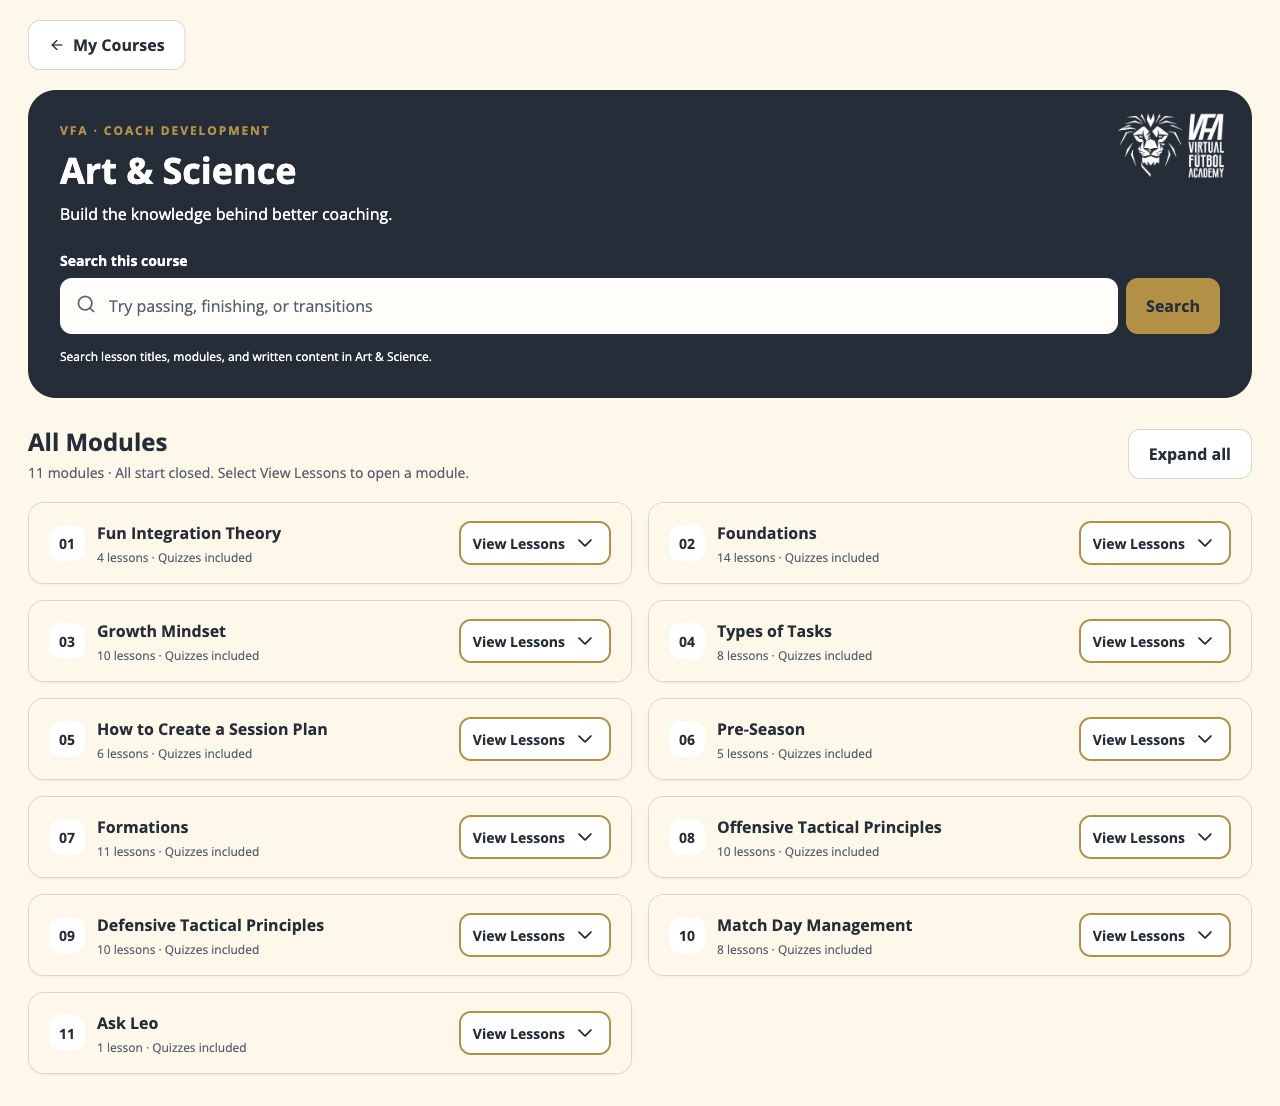Click Offensive Tactical Principles title

point(829,827)
